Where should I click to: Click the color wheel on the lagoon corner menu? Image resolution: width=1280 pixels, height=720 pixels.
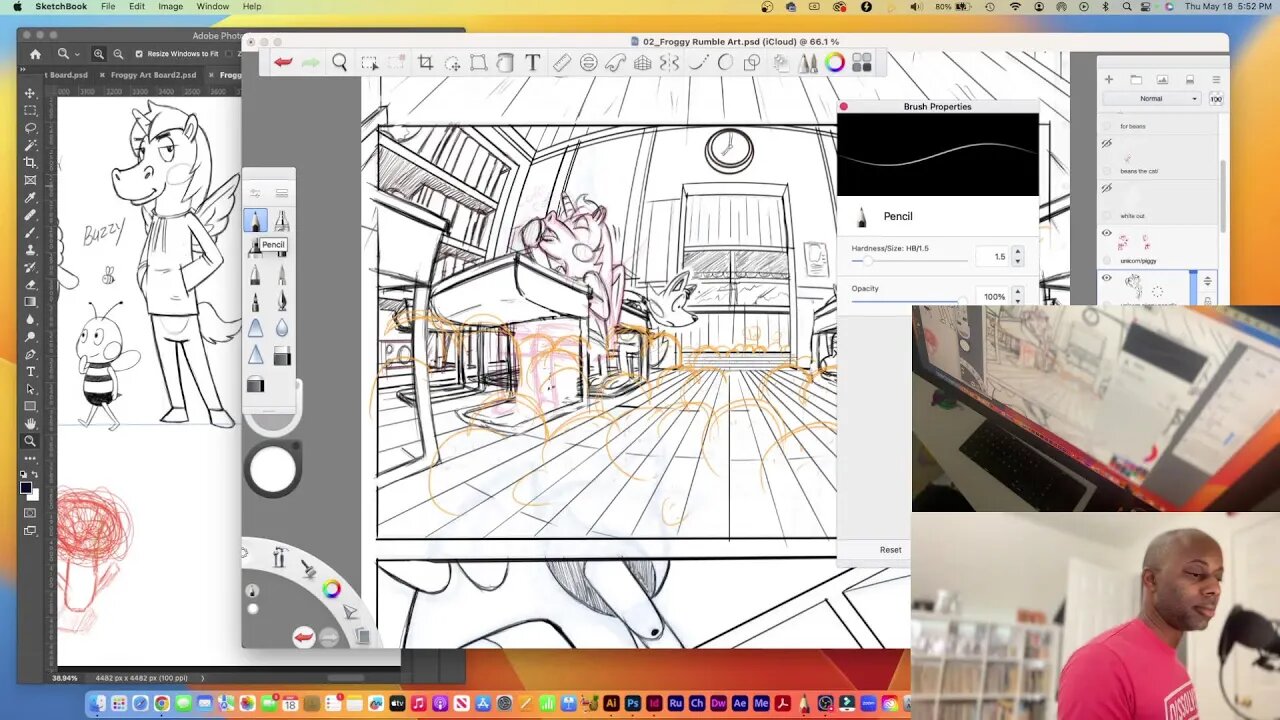(331, 590)
